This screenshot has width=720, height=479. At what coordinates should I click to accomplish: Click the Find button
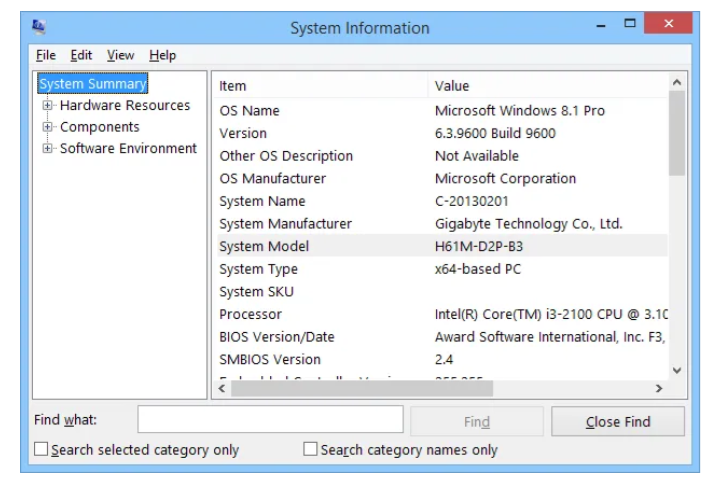(477, 421)
